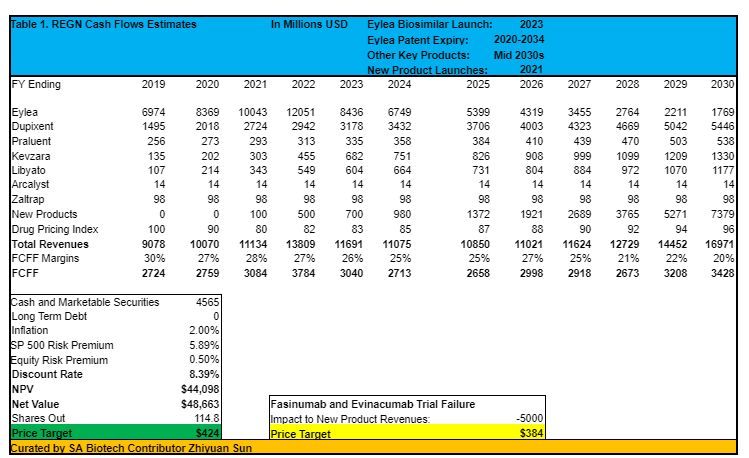Click the 'Eylea' row label
The width and height of the screenshot is (749, 458).
point(25,112)
